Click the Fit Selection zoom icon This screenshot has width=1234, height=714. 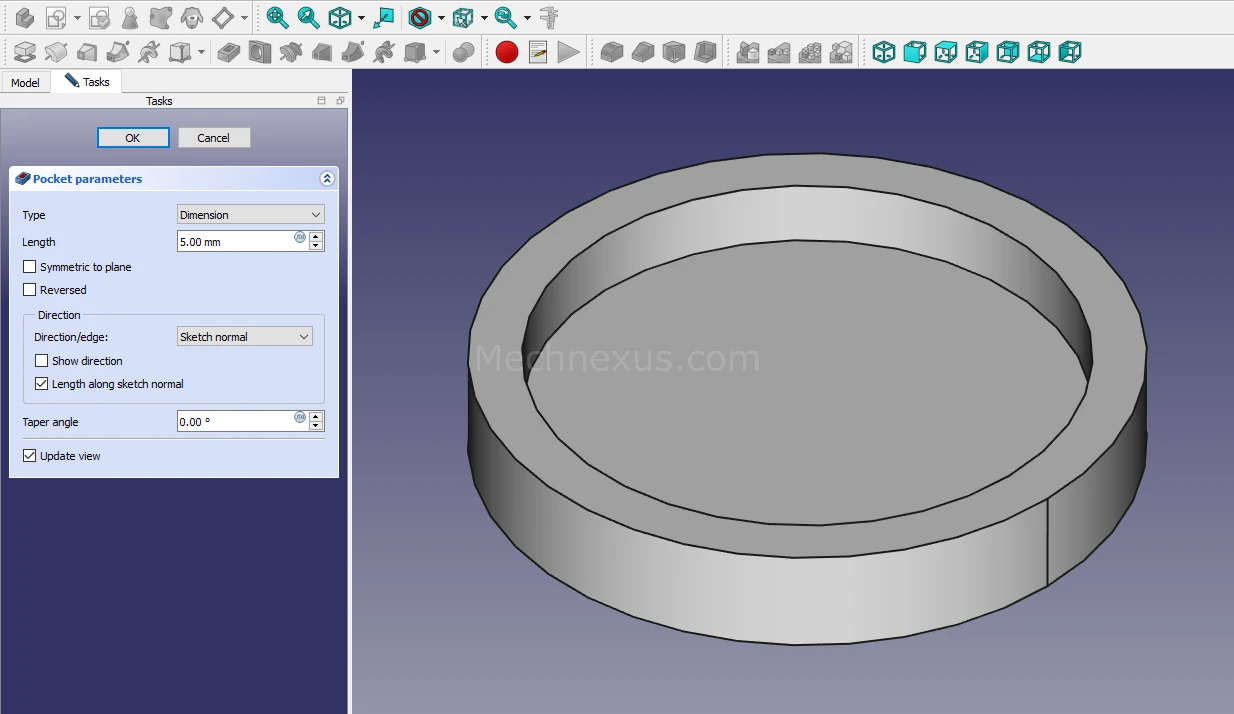tap(308, 17)
